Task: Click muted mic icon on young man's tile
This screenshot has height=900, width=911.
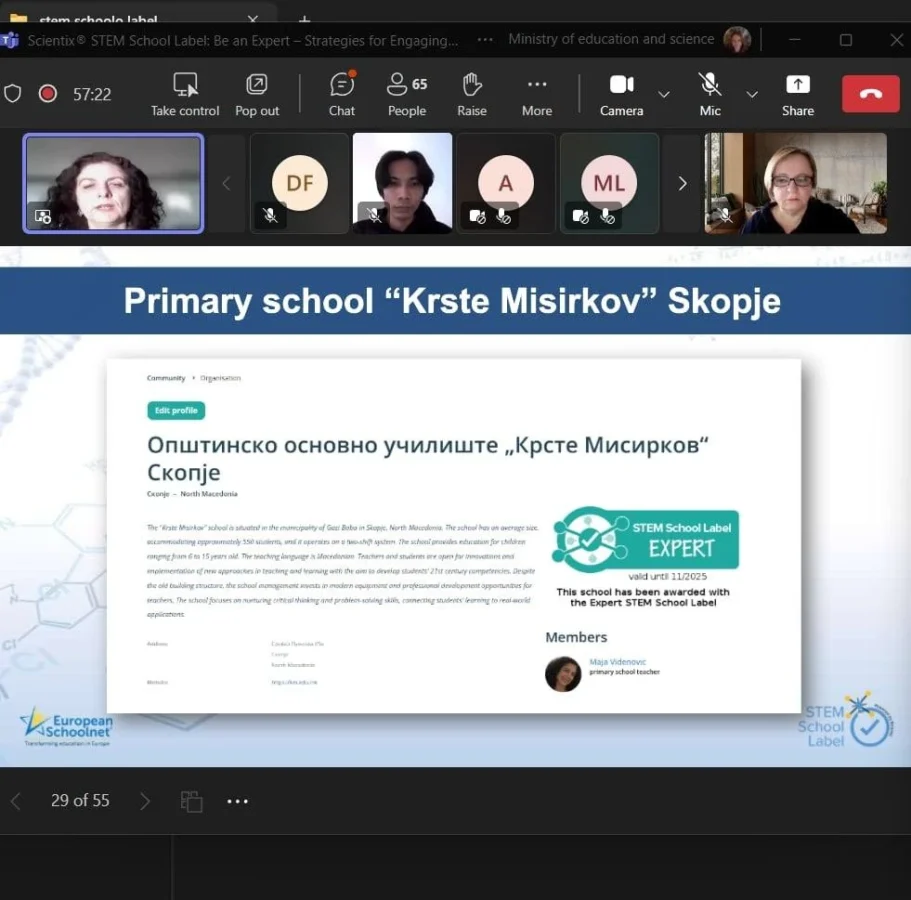Action: click(x=374, y=216)
